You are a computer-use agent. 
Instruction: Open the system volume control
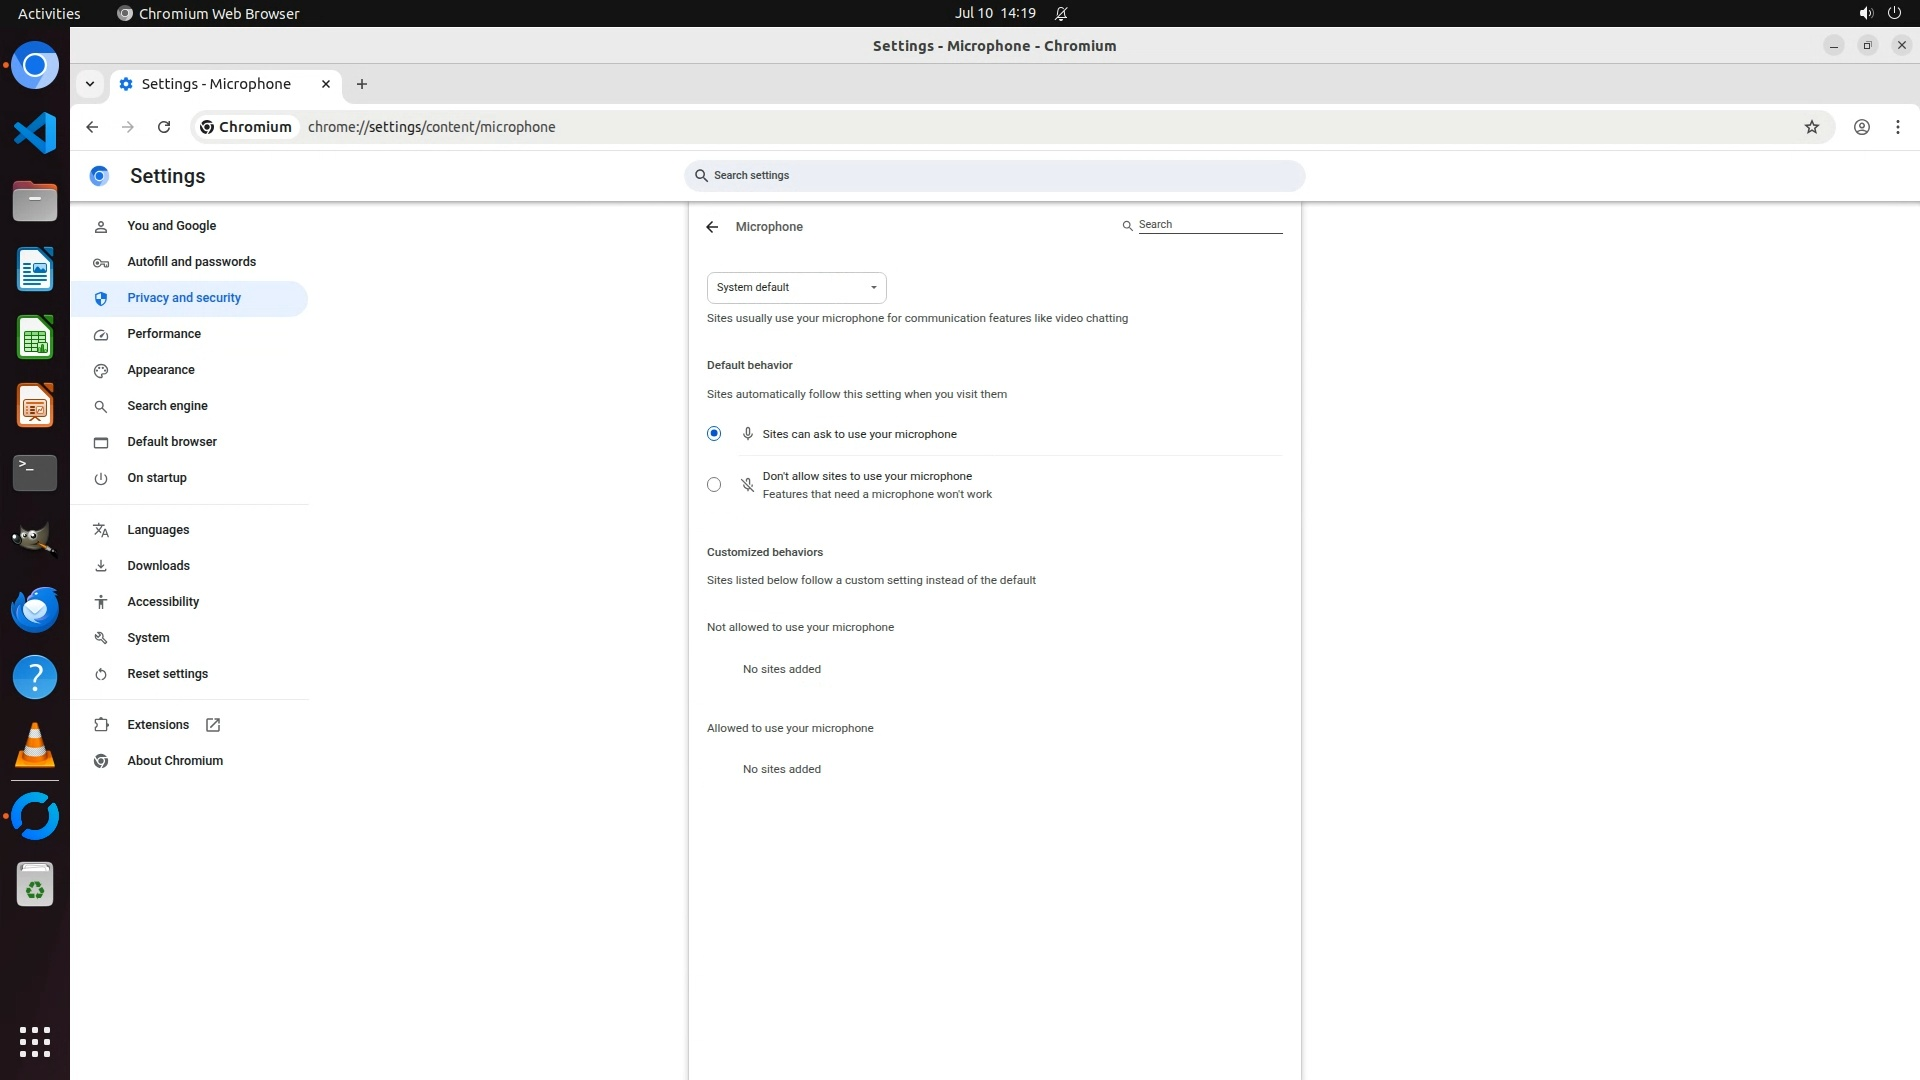pyautogui.click(x=1865, y=13)
